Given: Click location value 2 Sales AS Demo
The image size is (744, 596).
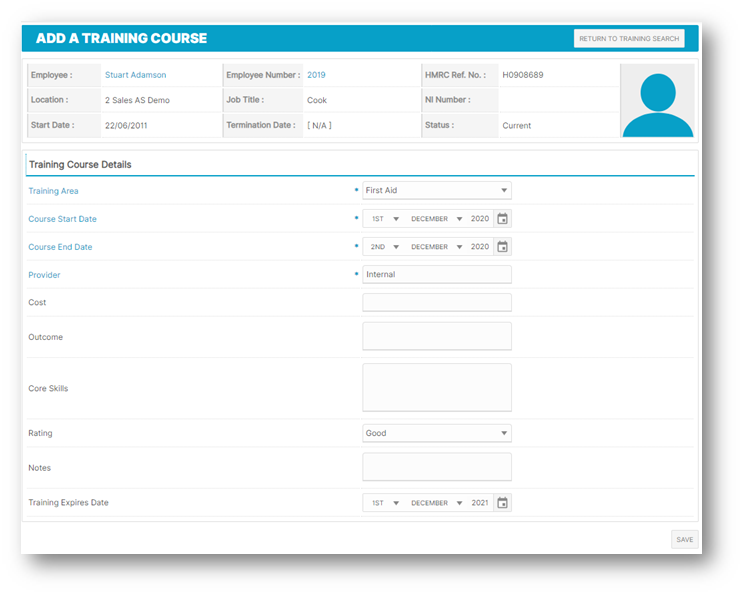Looking at the screenshot, I should tap(137, 100).
